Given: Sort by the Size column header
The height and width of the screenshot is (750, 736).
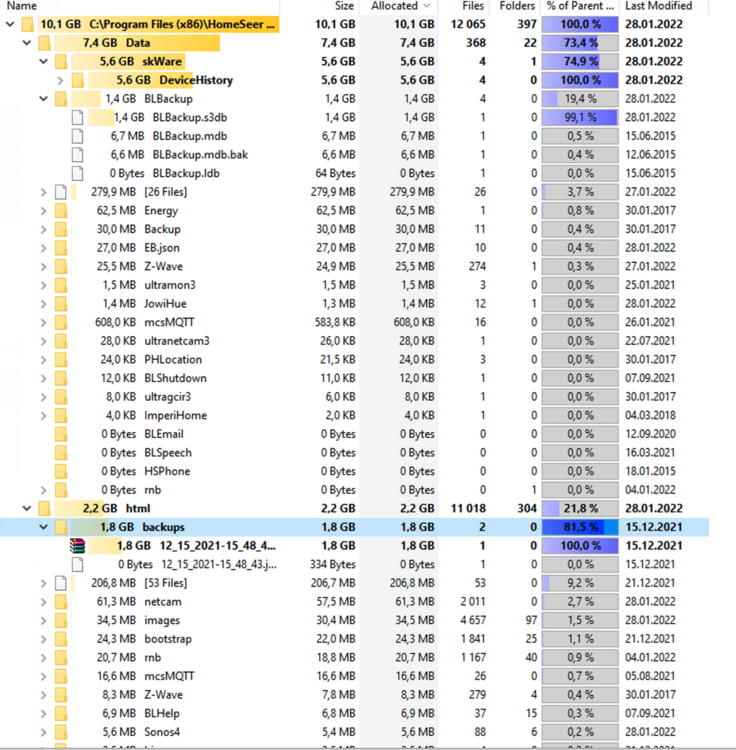Looking at the screenshot, I should (344, 6).
